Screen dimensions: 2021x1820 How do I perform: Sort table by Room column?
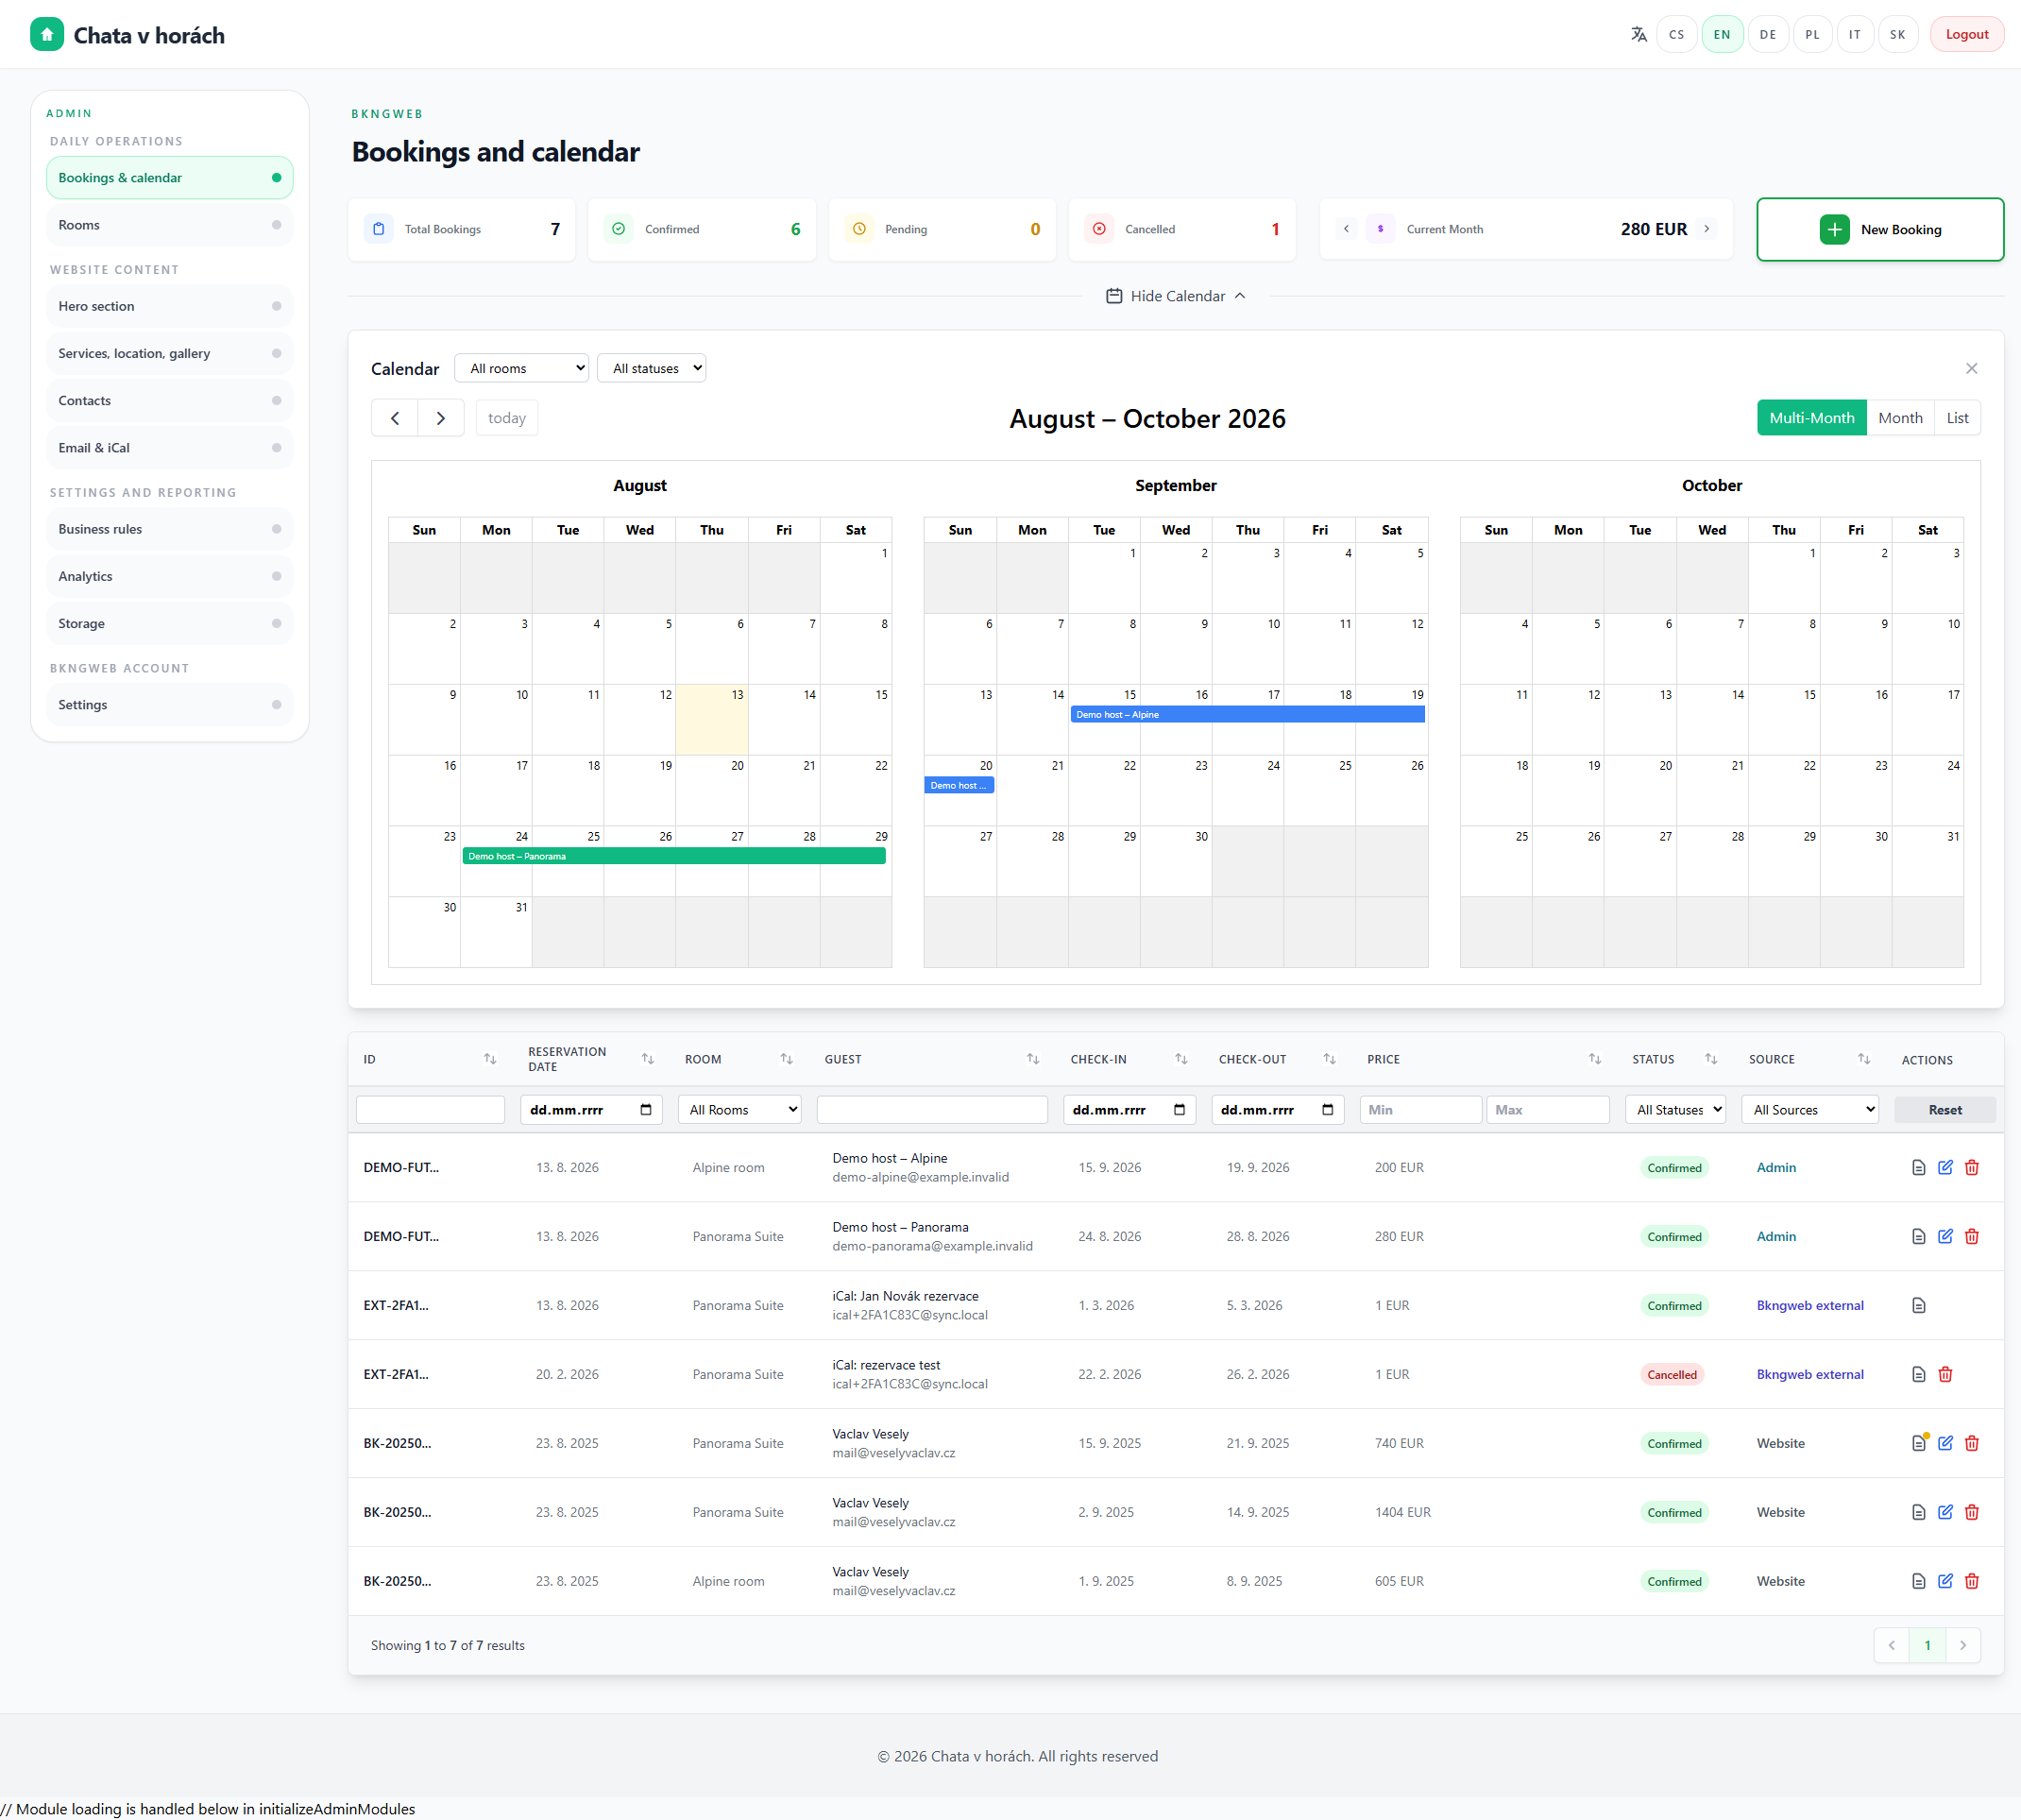[786, 1059]
